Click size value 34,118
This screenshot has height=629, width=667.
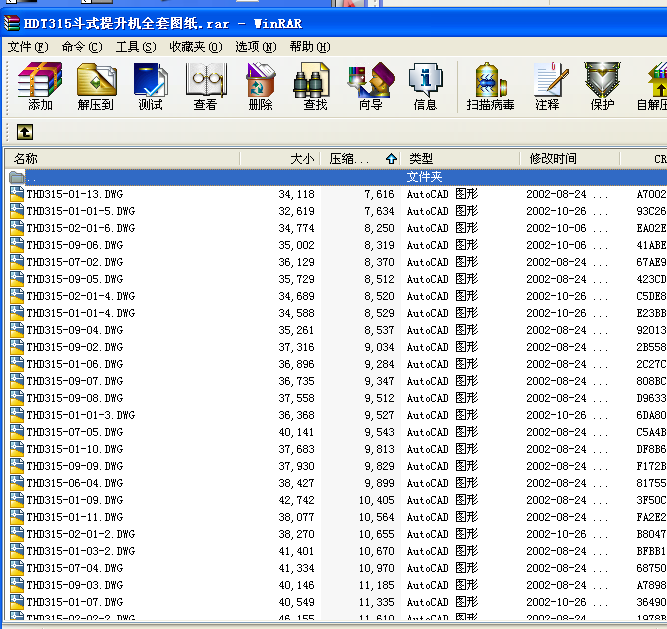296,194
